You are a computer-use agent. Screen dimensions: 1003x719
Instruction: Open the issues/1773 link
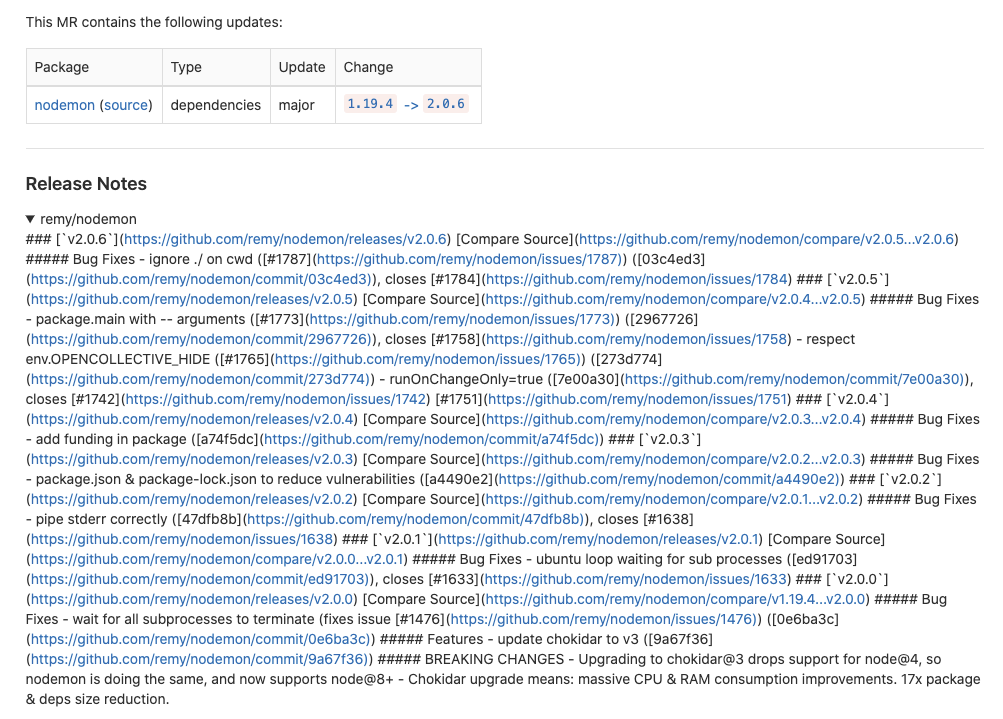pyautogui.click(x=461, y=319)
